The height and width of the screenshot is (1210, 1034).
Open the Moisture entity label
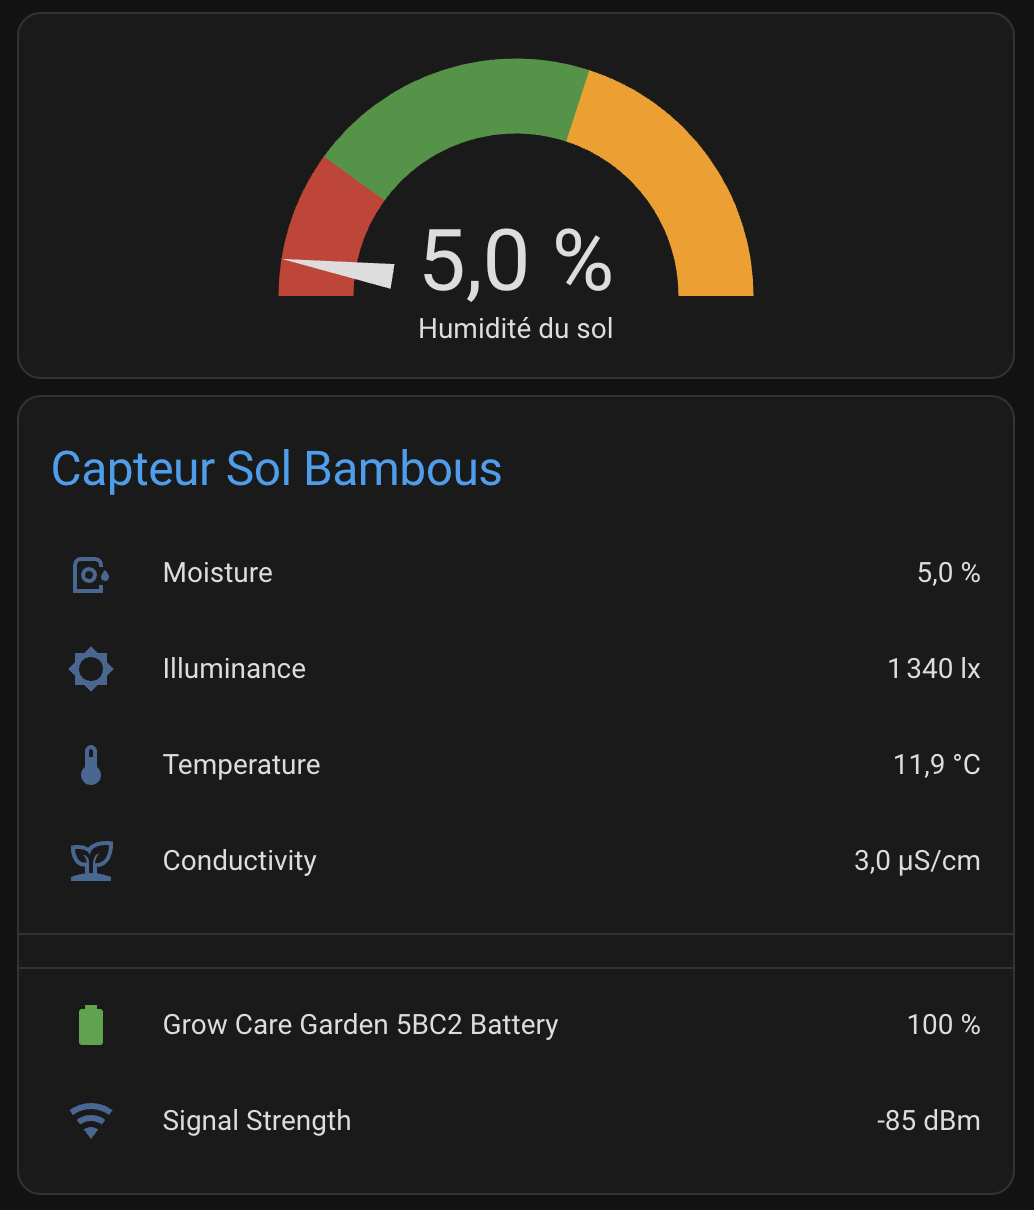click(218, 573)
